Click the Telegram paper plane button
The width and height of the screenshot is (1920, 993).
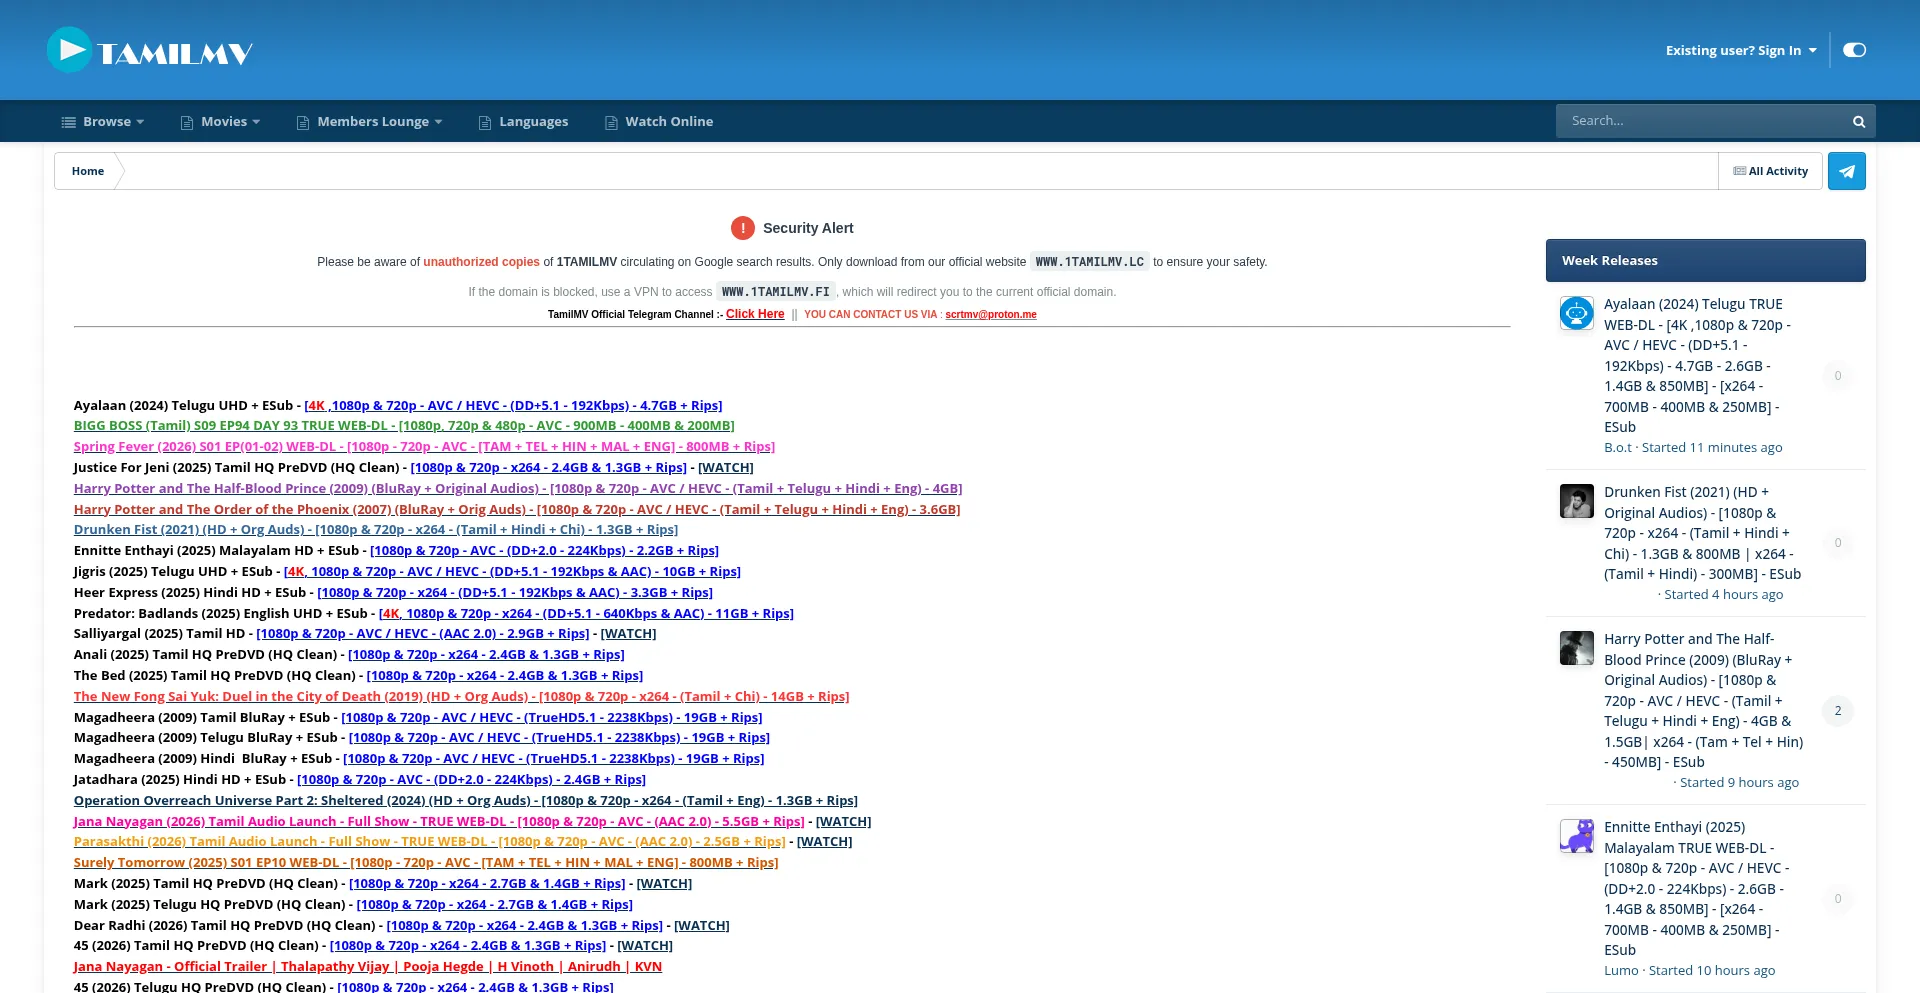coord(1846,171)
